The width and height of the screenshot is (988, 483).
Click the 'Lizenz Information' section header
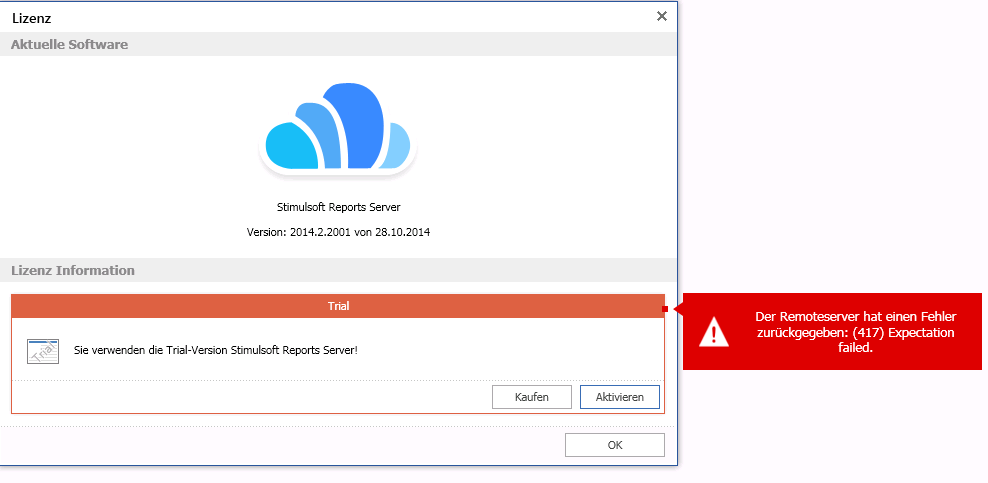coord(337,270)
